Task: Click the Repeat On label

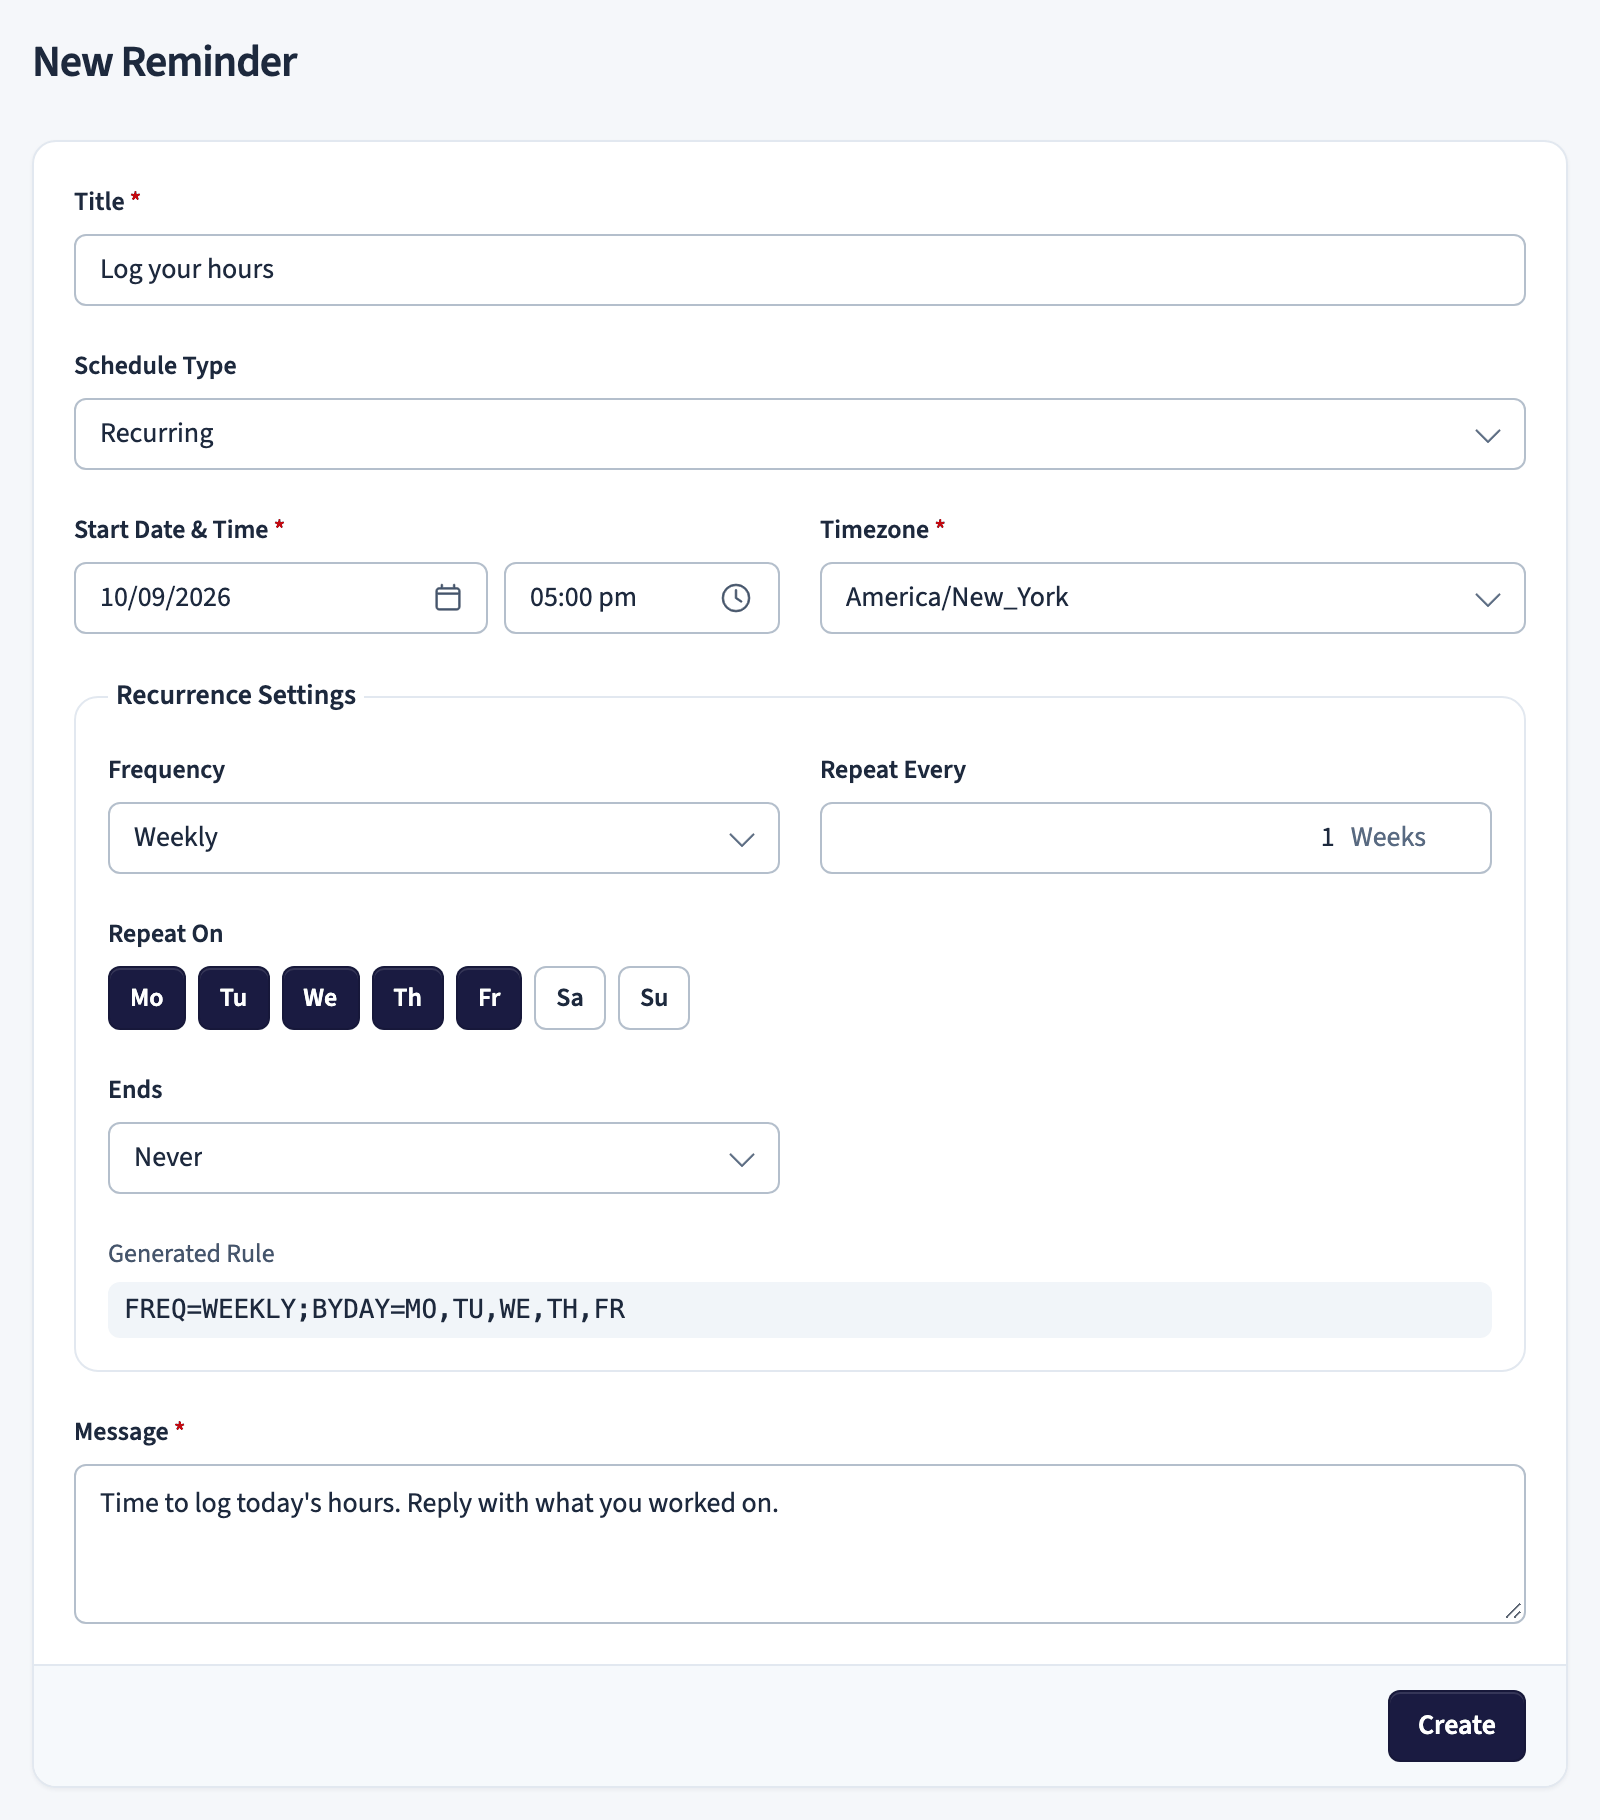Action: (x=166, y=934)
